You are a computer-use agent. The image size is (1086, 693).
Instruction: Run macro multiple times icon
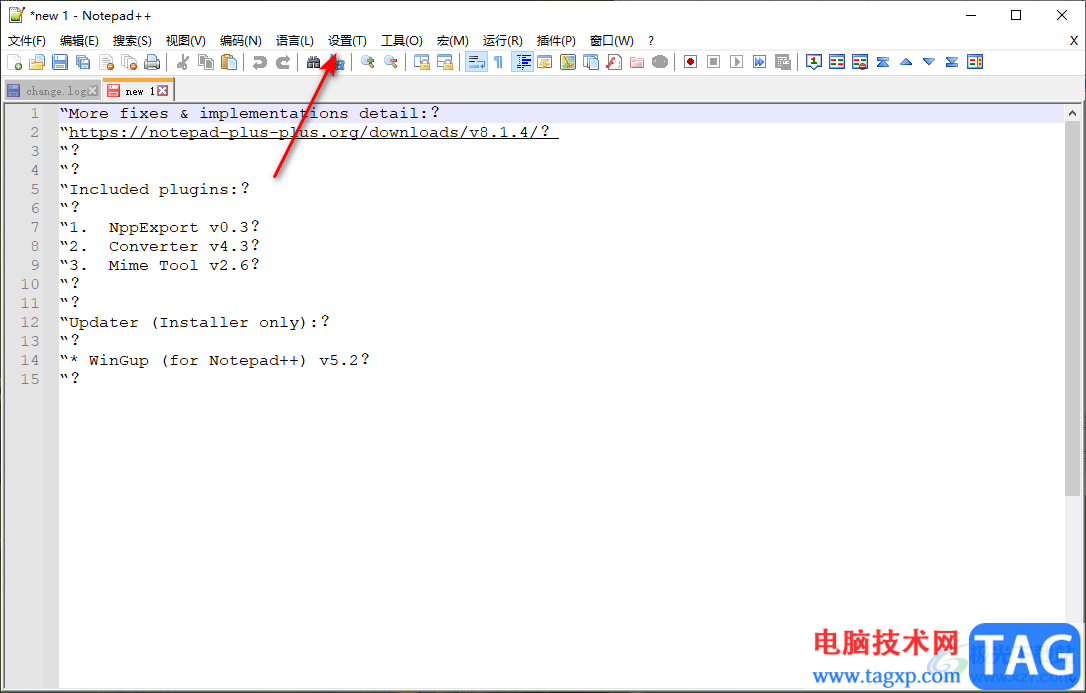coord(760,62)
